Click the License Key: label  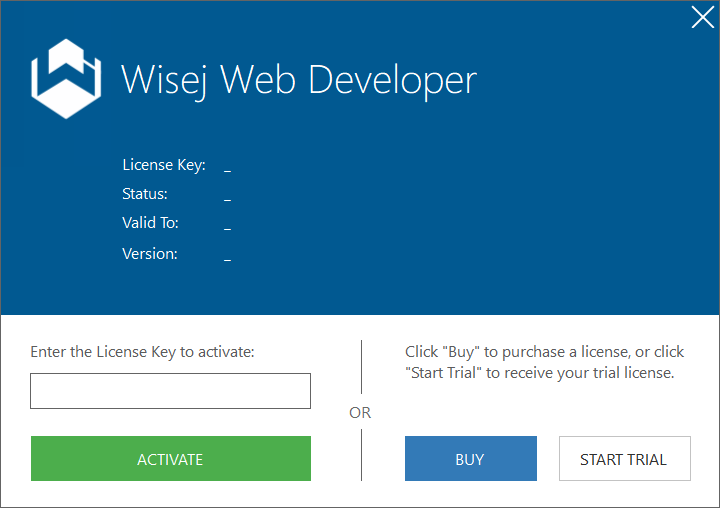(x=164, y=165)
